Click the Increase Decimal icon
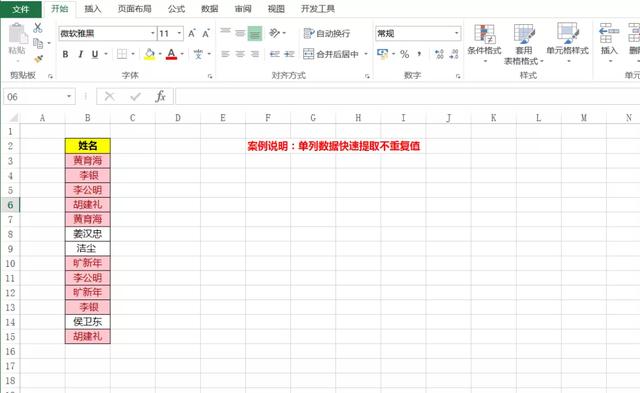 pos(439,54)
